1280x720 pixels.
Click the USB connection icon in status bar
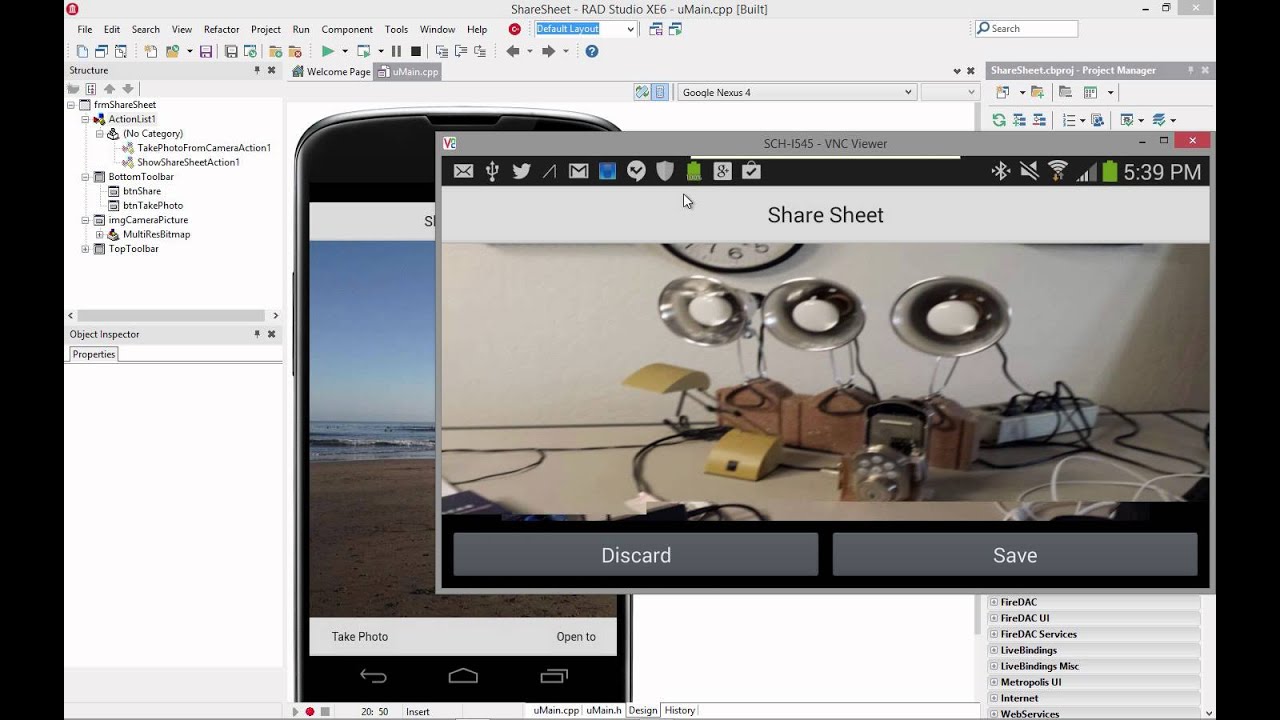pyautogui.click(x=492, y=171)
